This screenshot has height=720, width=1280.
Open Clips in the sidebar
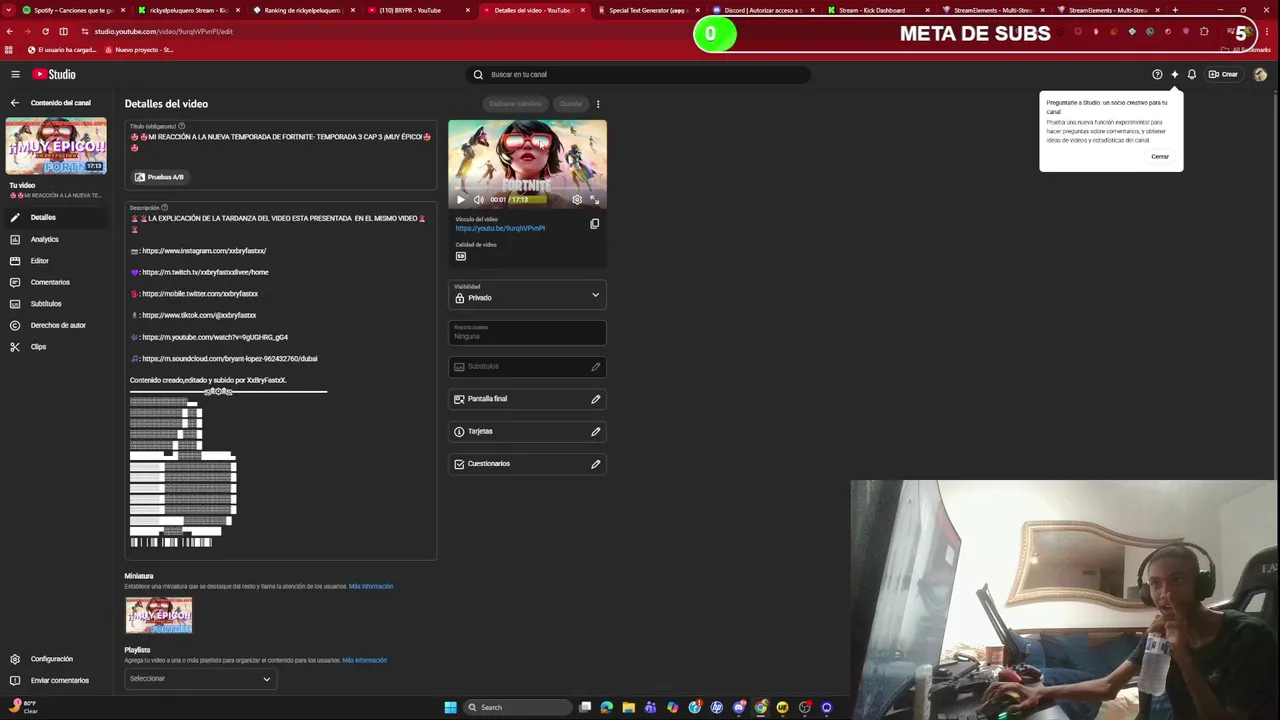pos(55,347)
